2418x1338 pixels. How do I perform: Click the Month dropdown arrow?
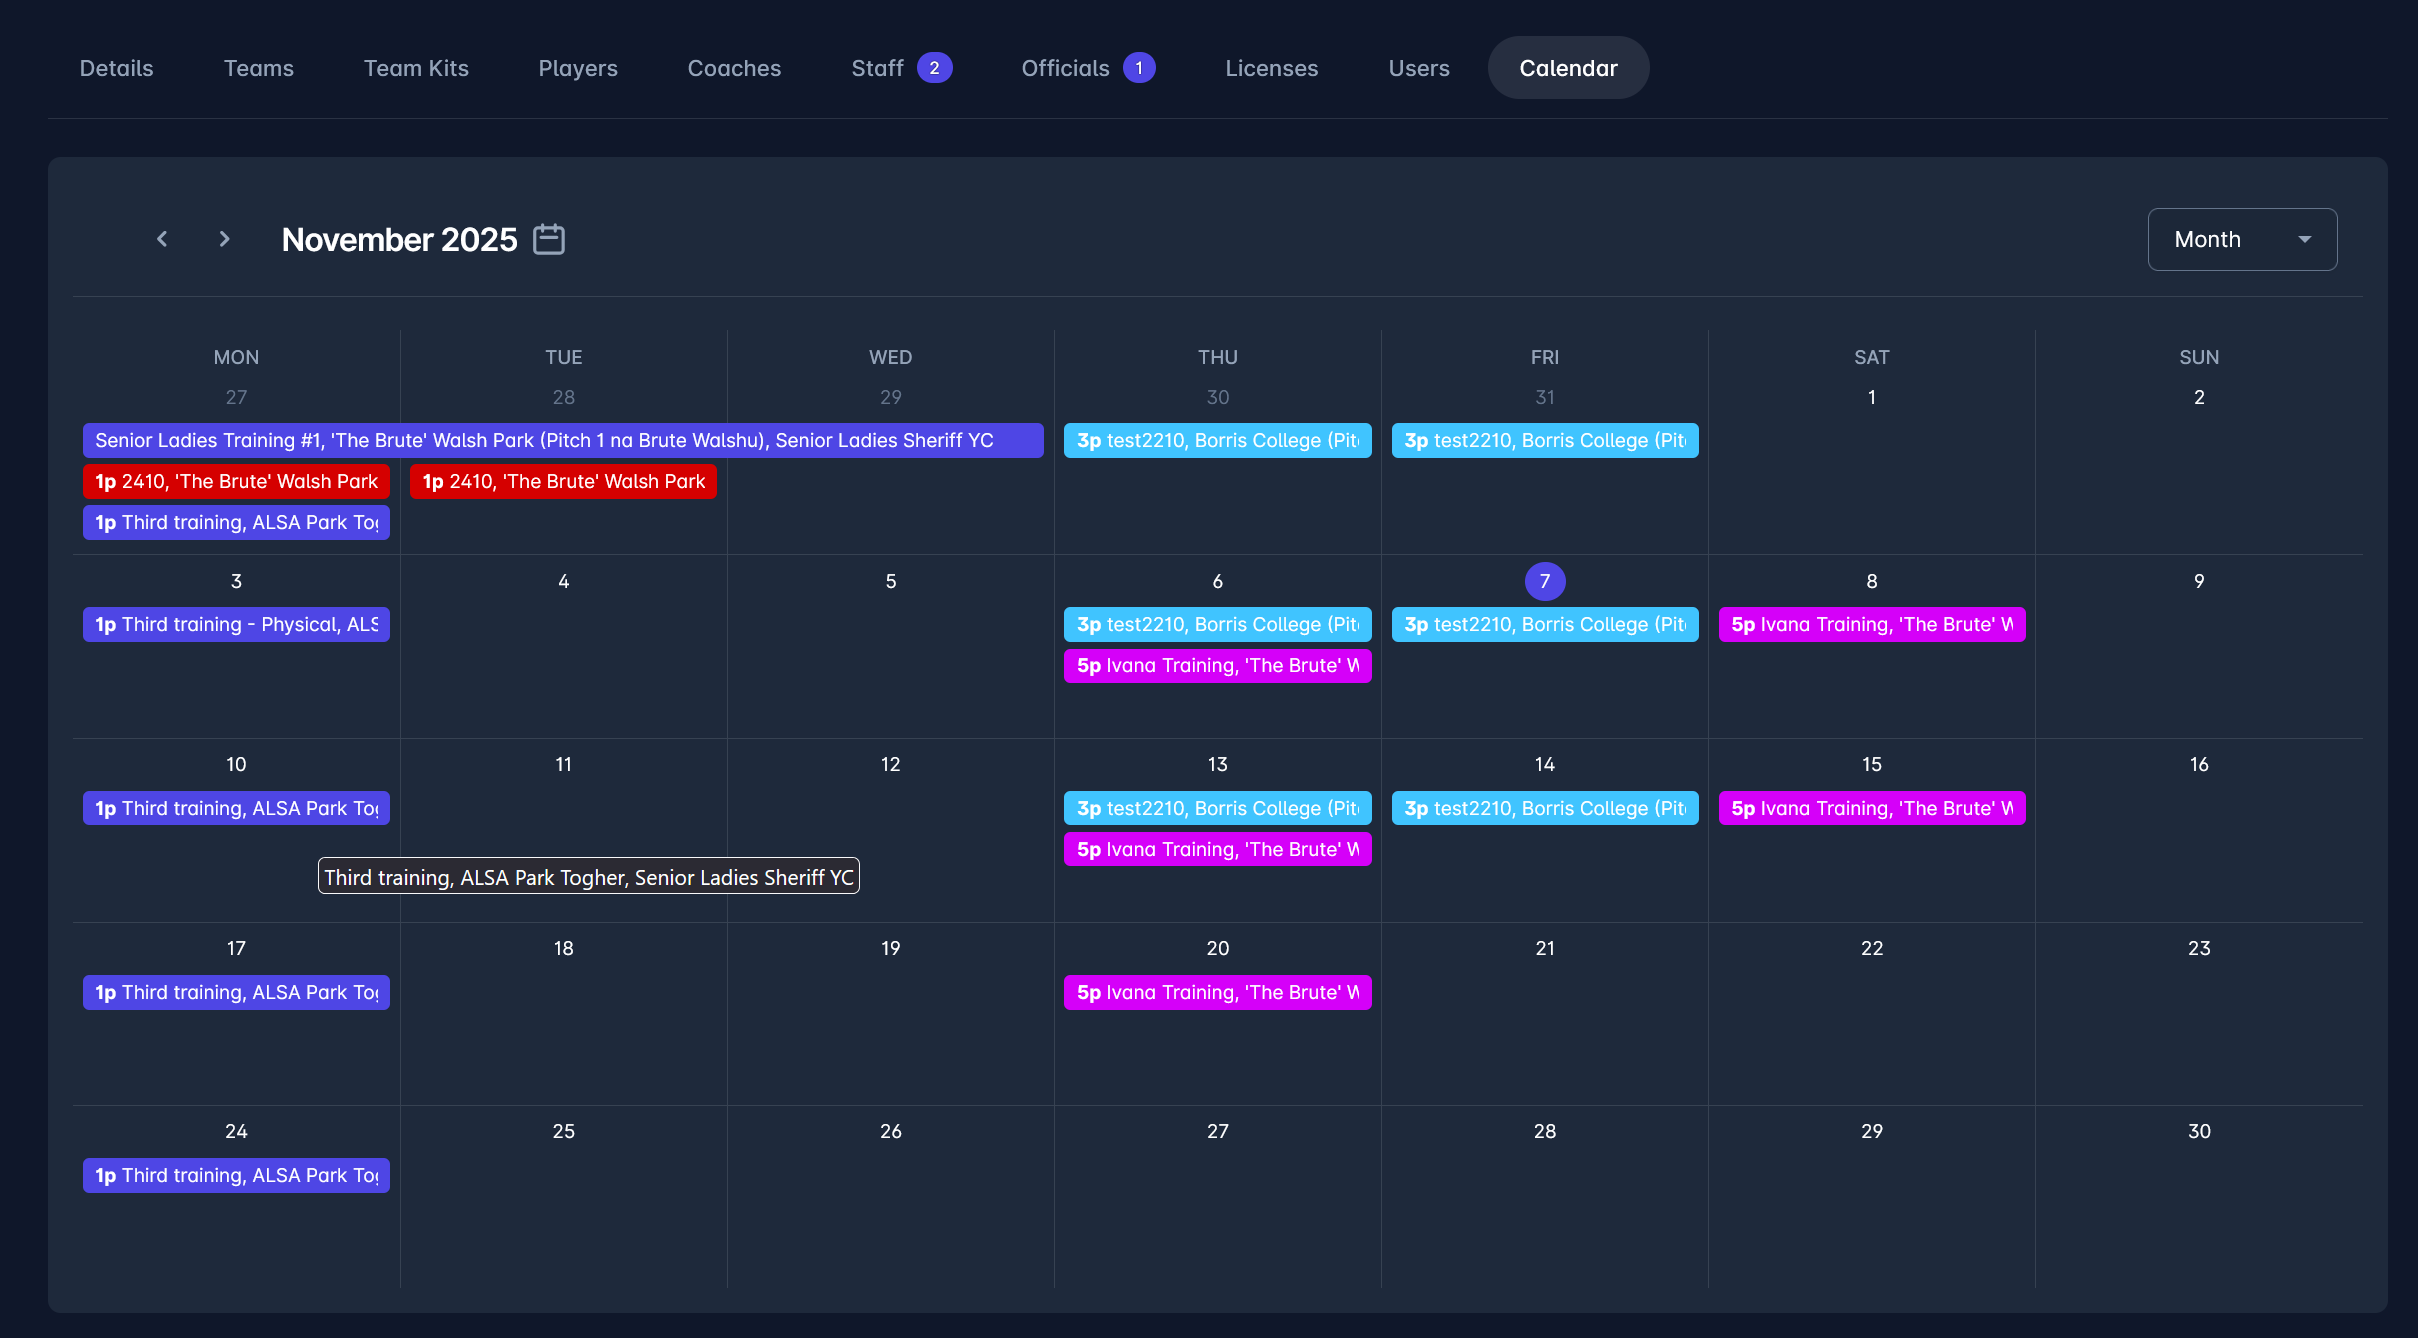(x=2305, y=239)
